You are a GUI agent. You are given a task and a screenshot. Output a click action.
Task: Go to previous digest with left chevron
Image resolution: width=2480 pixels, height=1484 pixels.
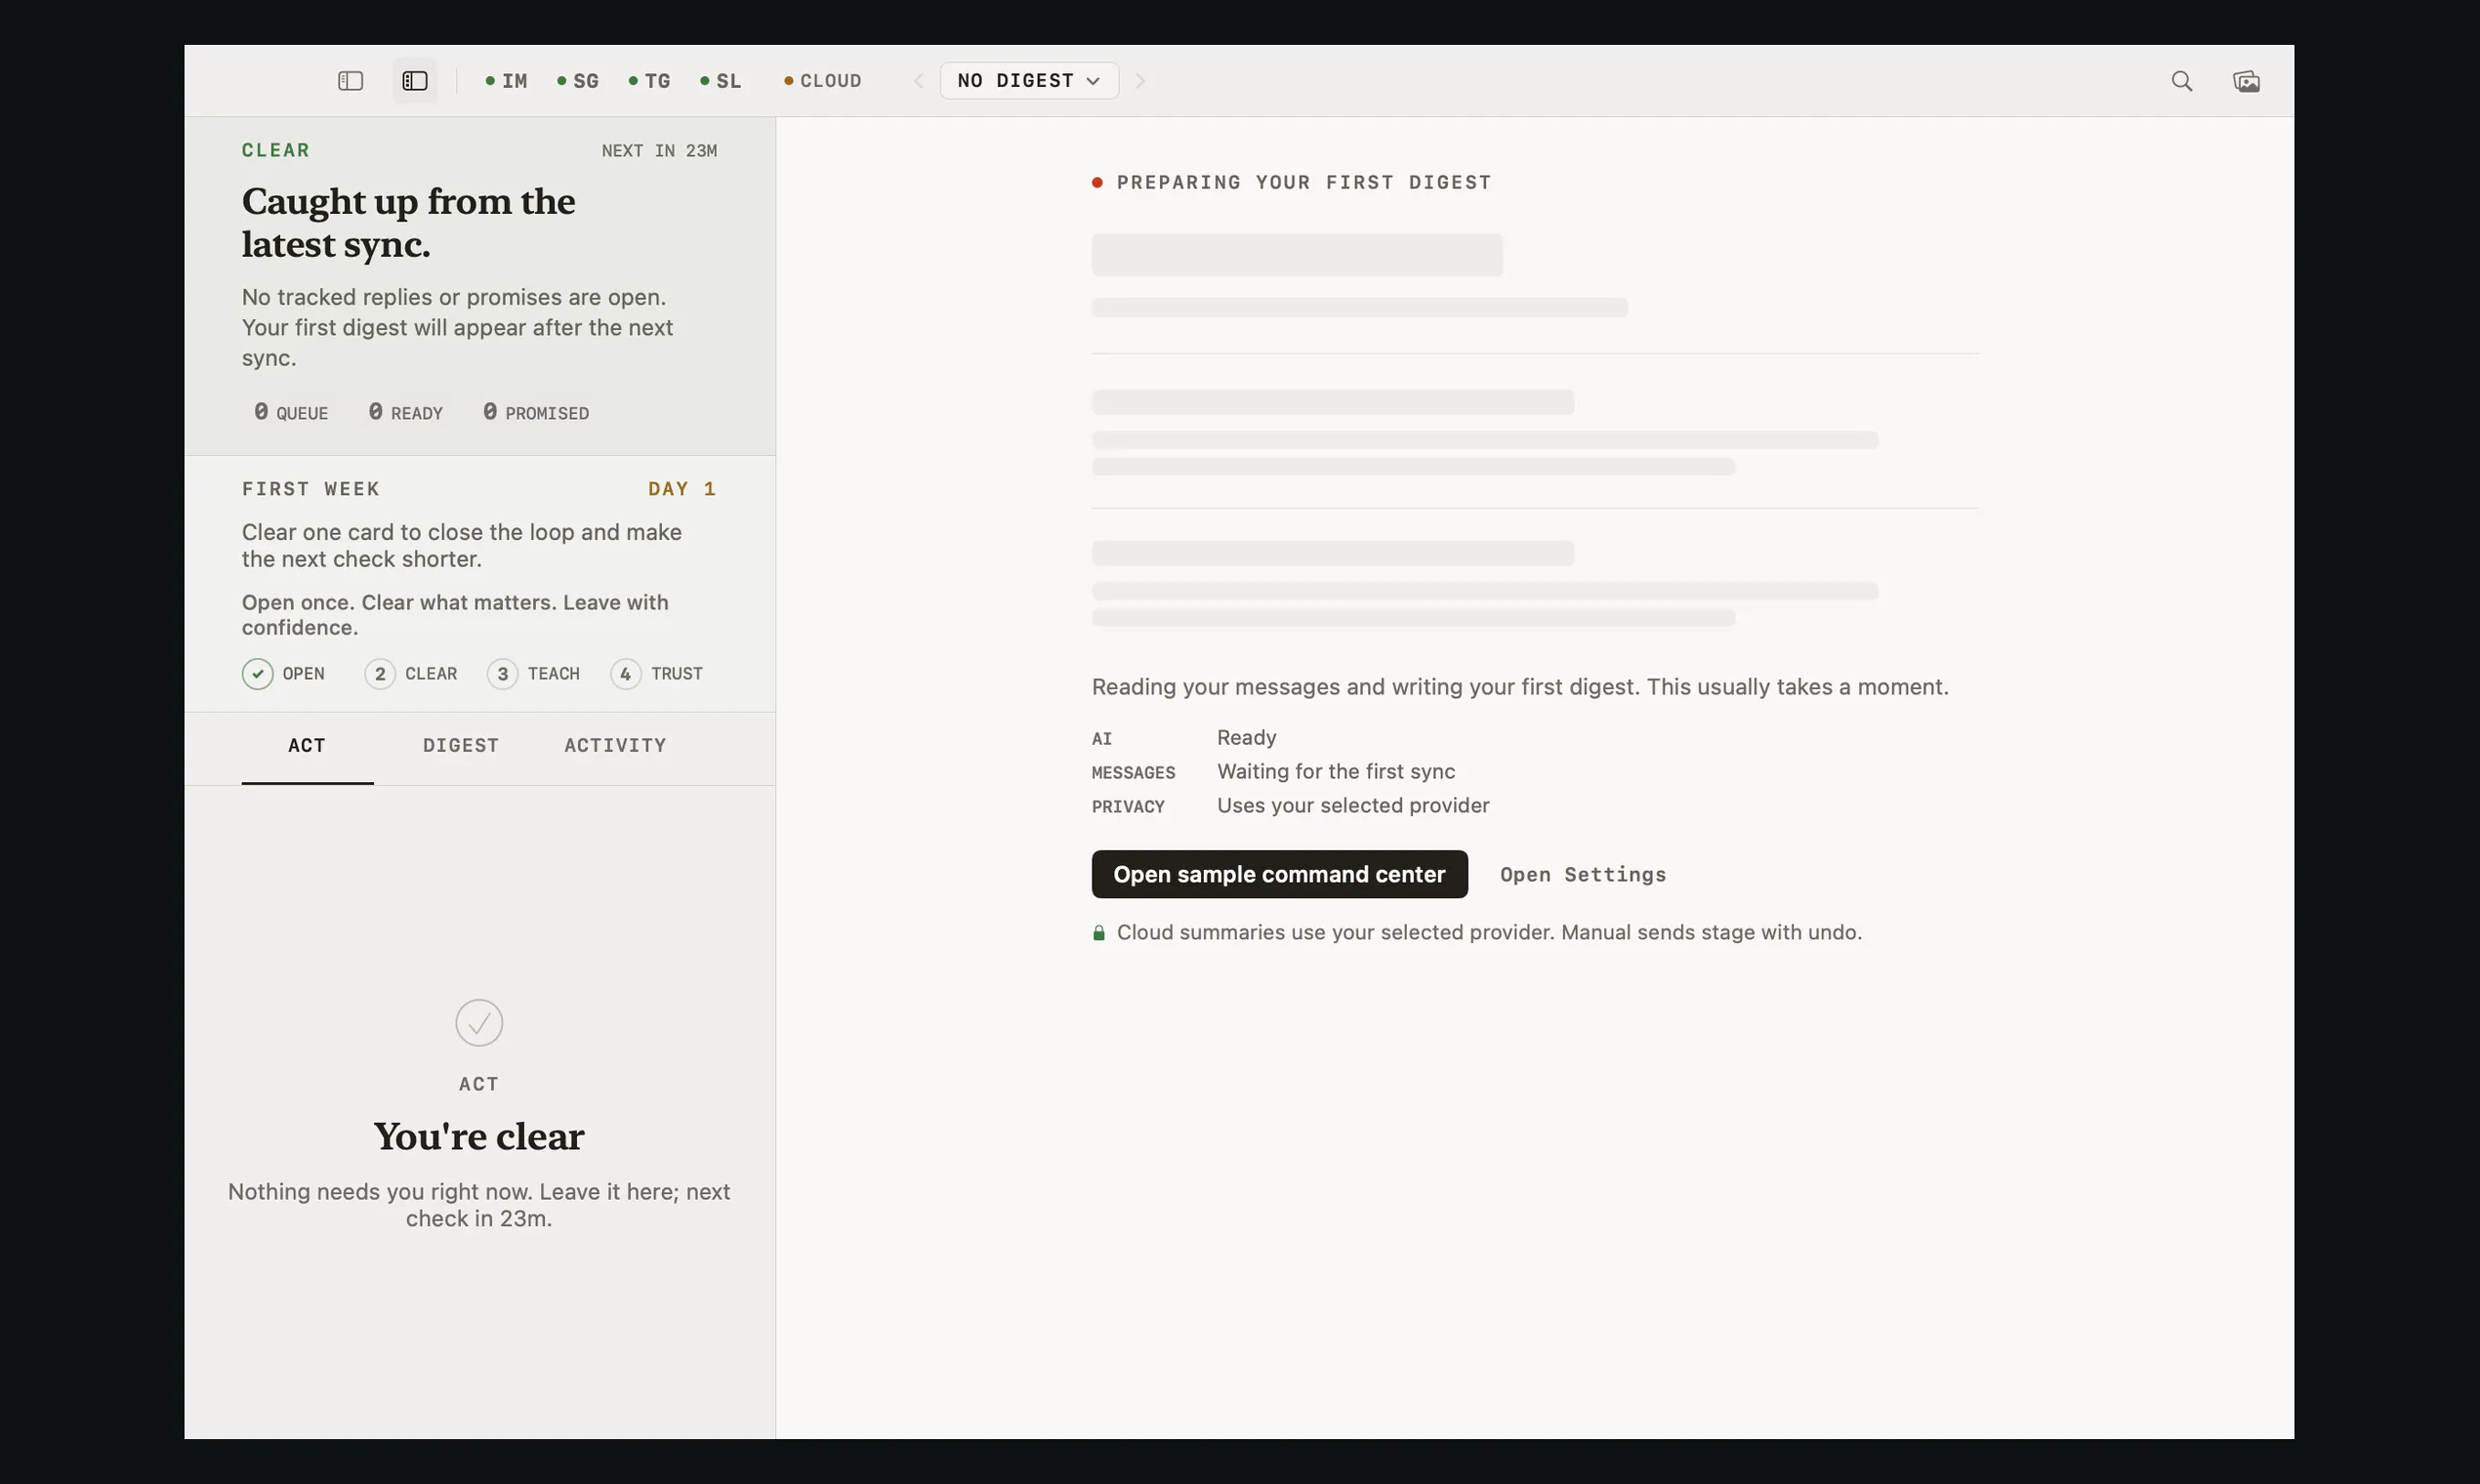point(919,81)
